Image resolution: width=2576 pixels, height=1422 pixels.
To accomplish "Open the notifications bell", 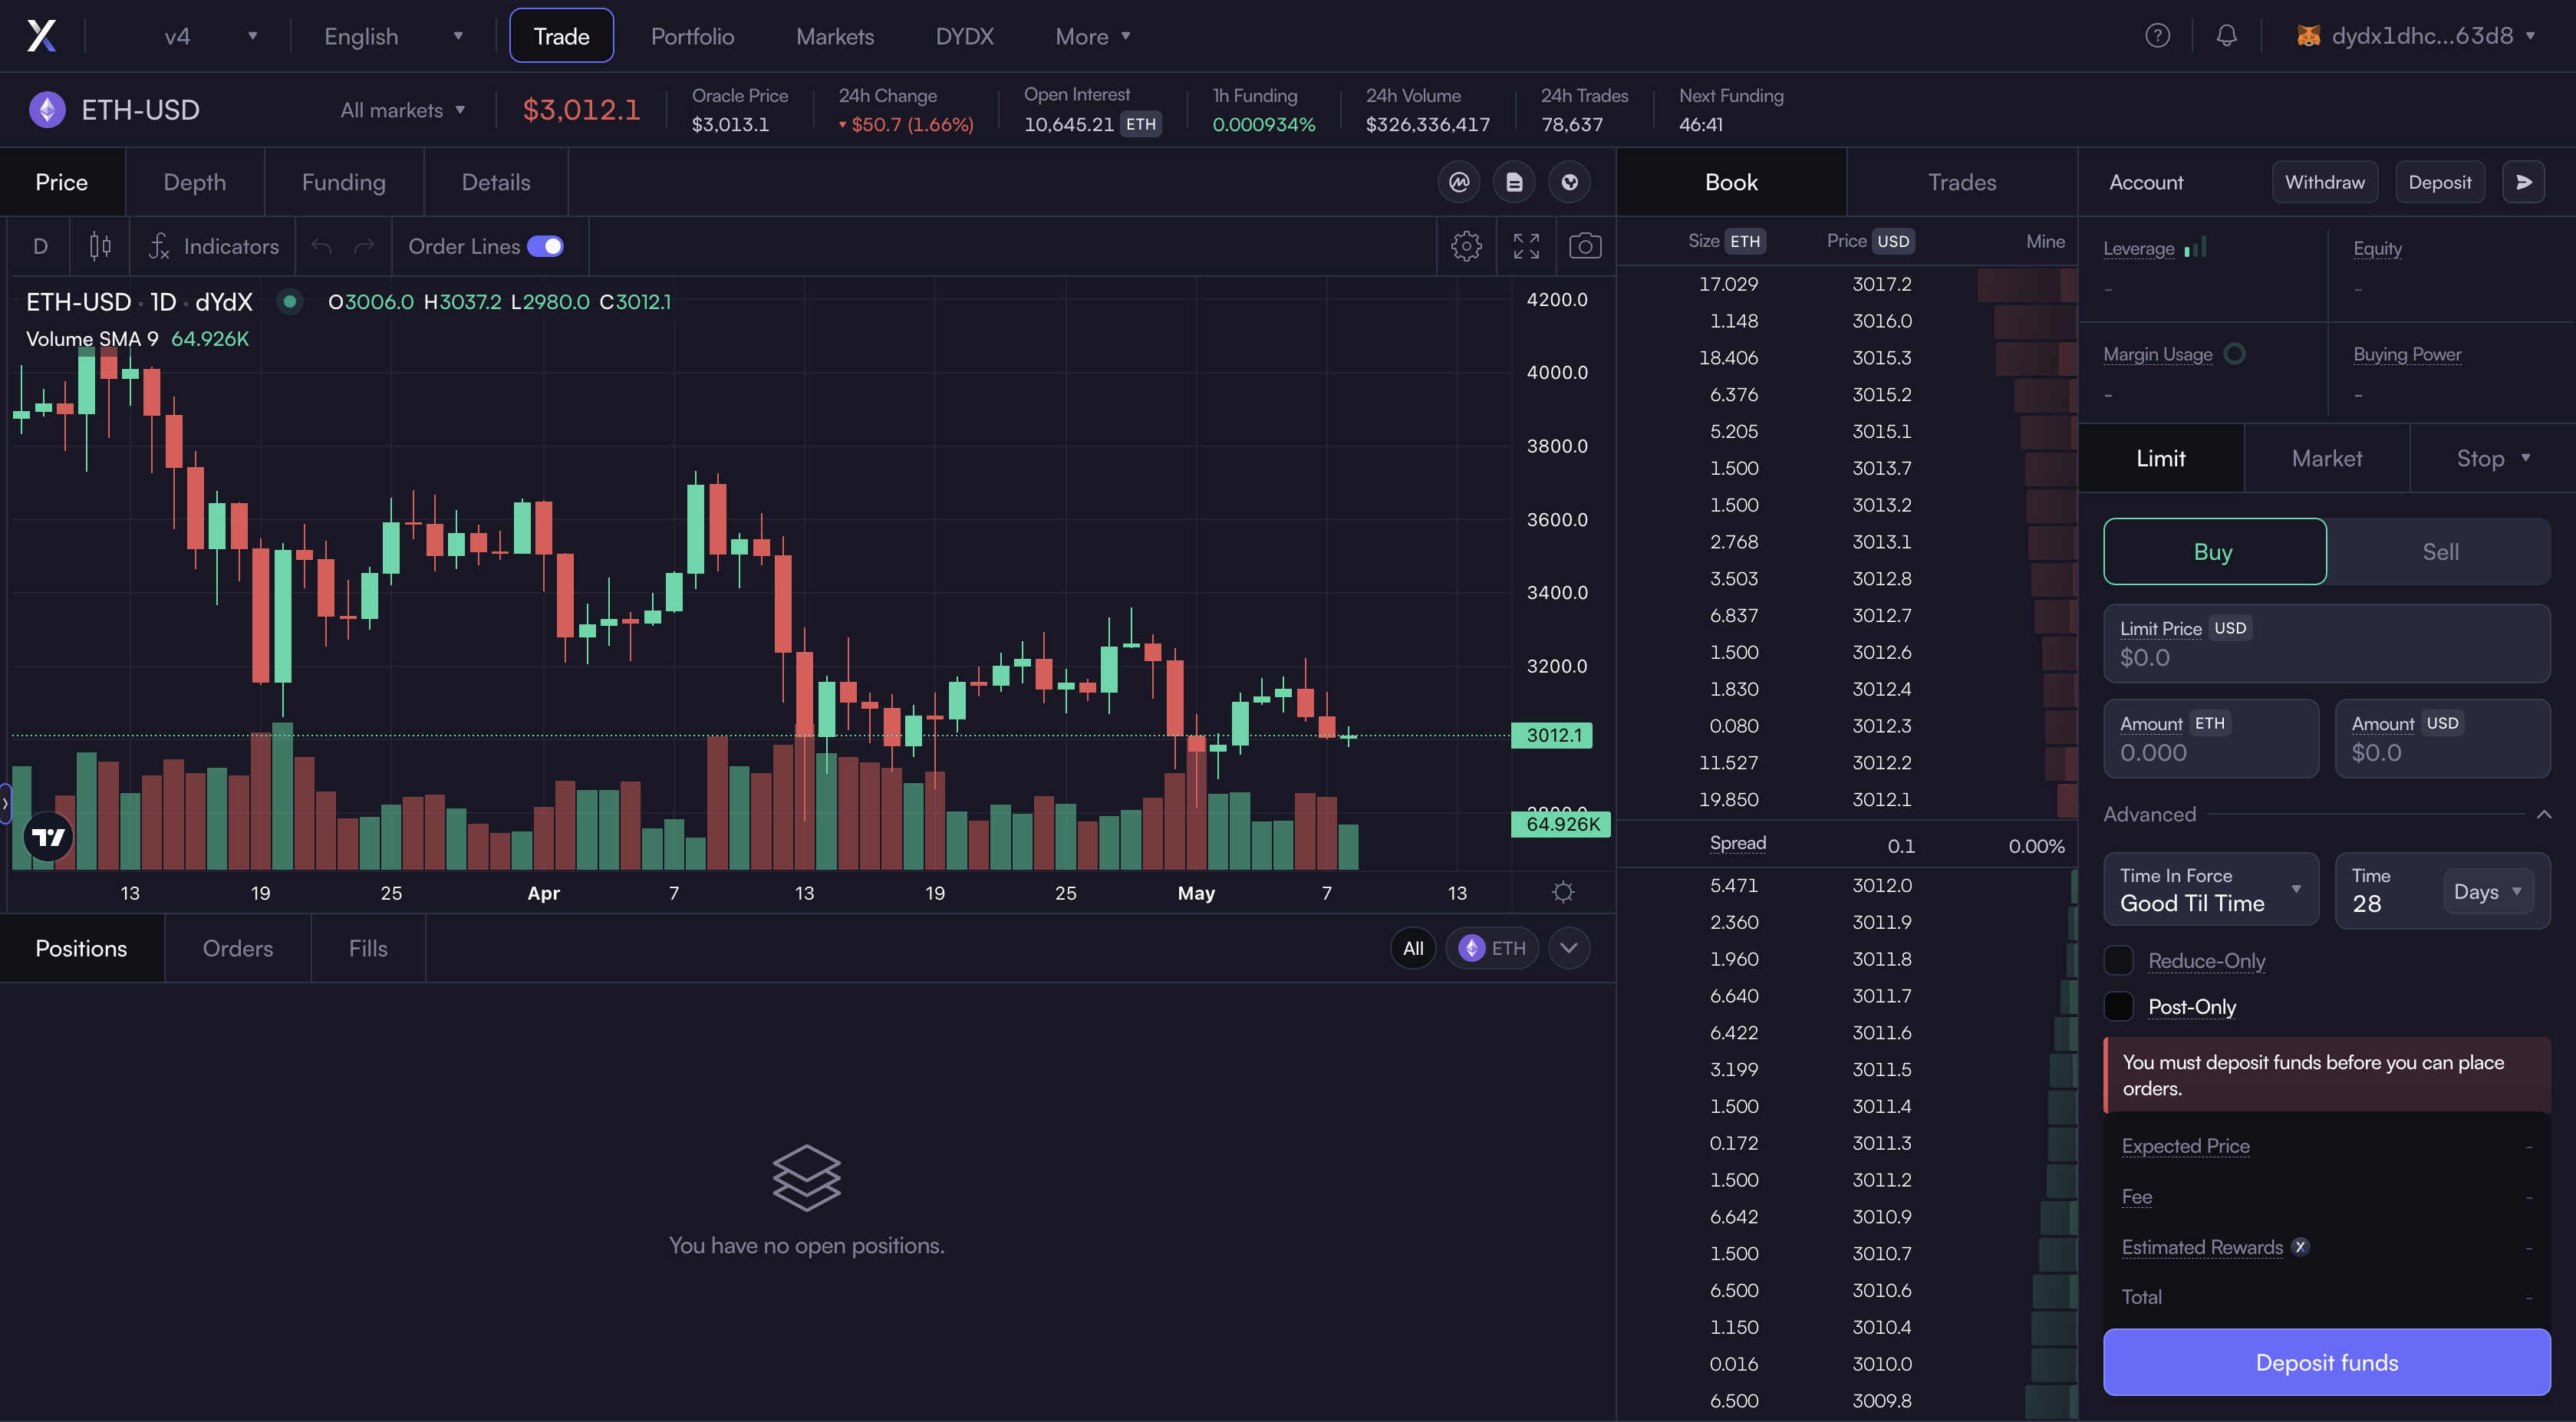I will tap(2226, 36).
